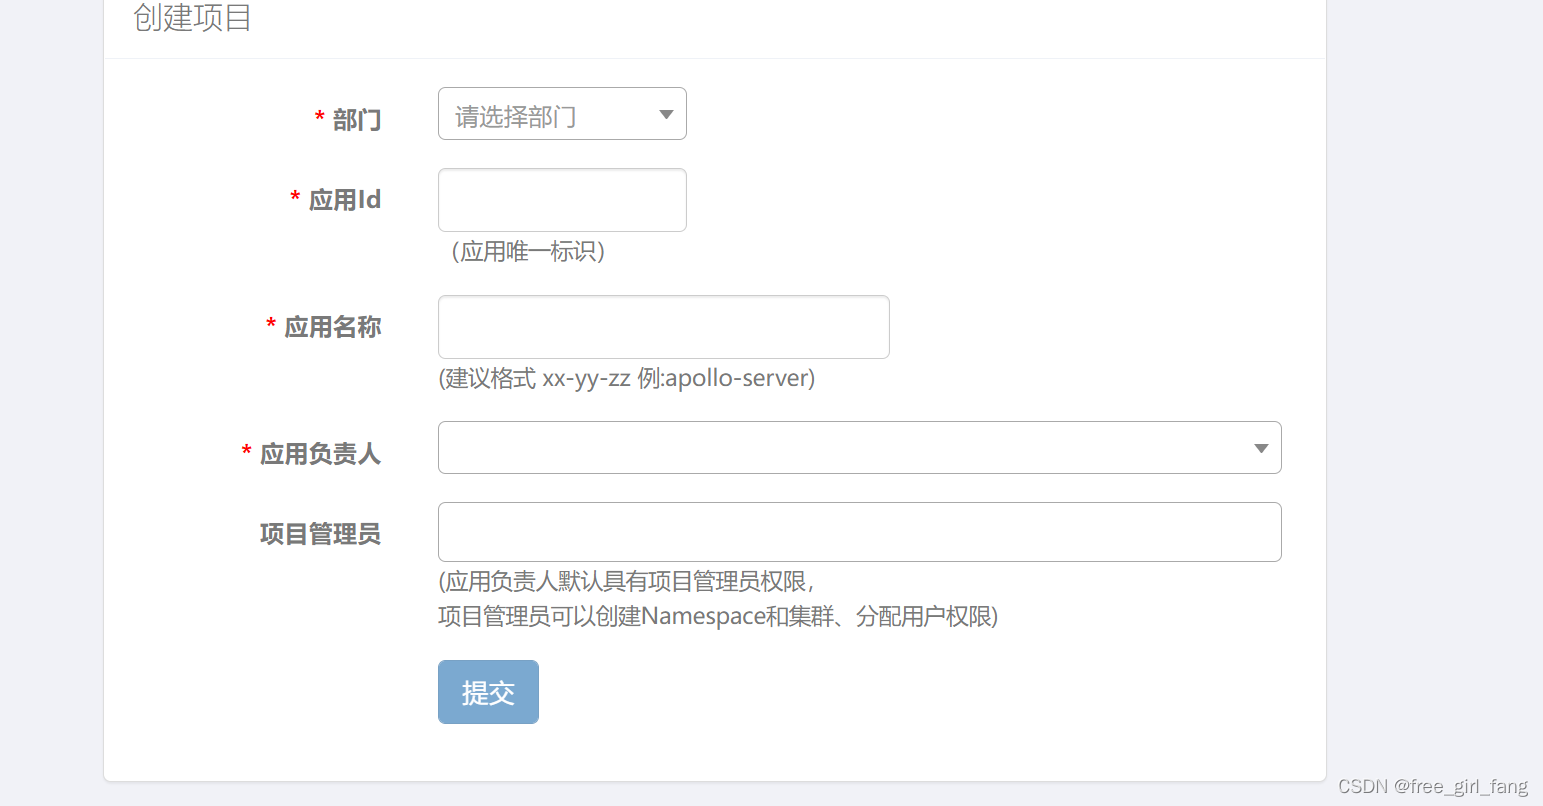The width and height of the screenshot is (1543, 806).
Task: Click the 应用负责人默认具有项目管理员权限 note
Action: (626, 581)
